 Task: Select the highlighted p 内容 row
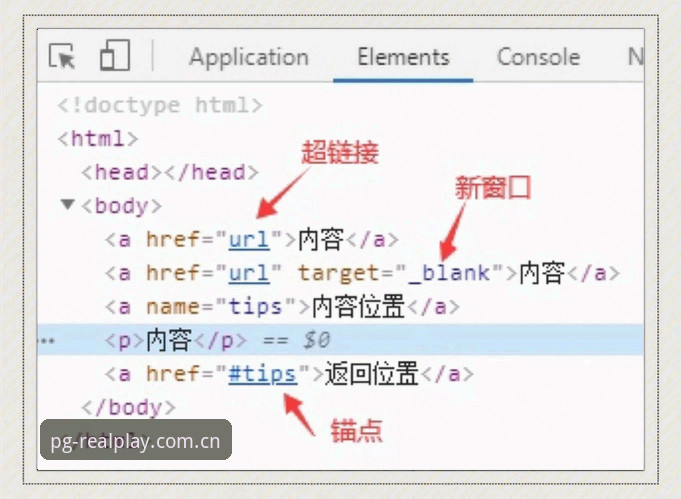coord(340,340)
